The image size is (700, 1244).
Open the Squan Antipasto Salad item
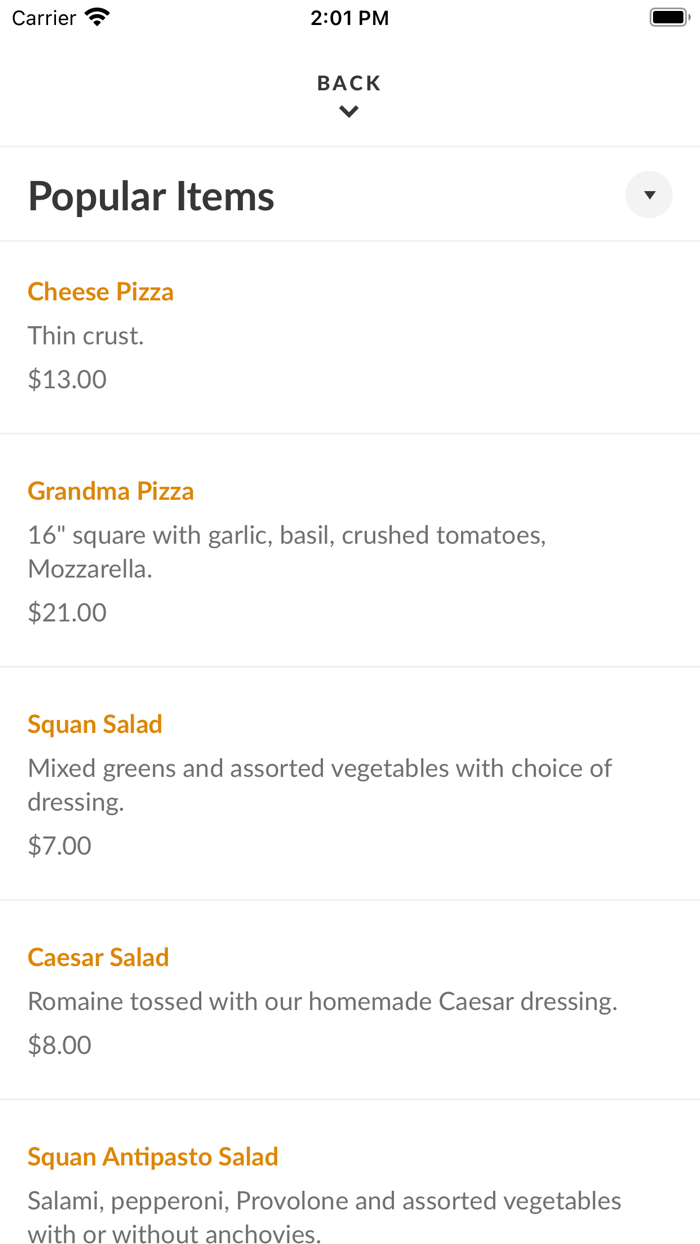pos(153,1156)
